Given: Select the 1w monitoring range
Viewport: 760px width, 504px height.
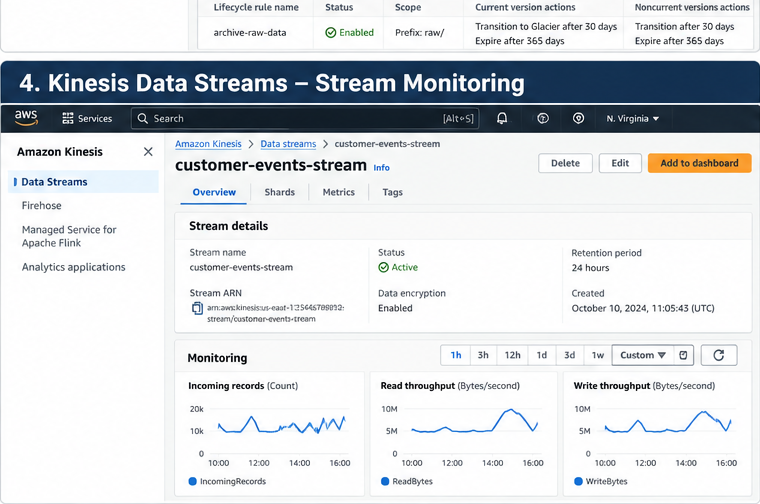Looking at the screenshot, I should click(x=598, y=355).
